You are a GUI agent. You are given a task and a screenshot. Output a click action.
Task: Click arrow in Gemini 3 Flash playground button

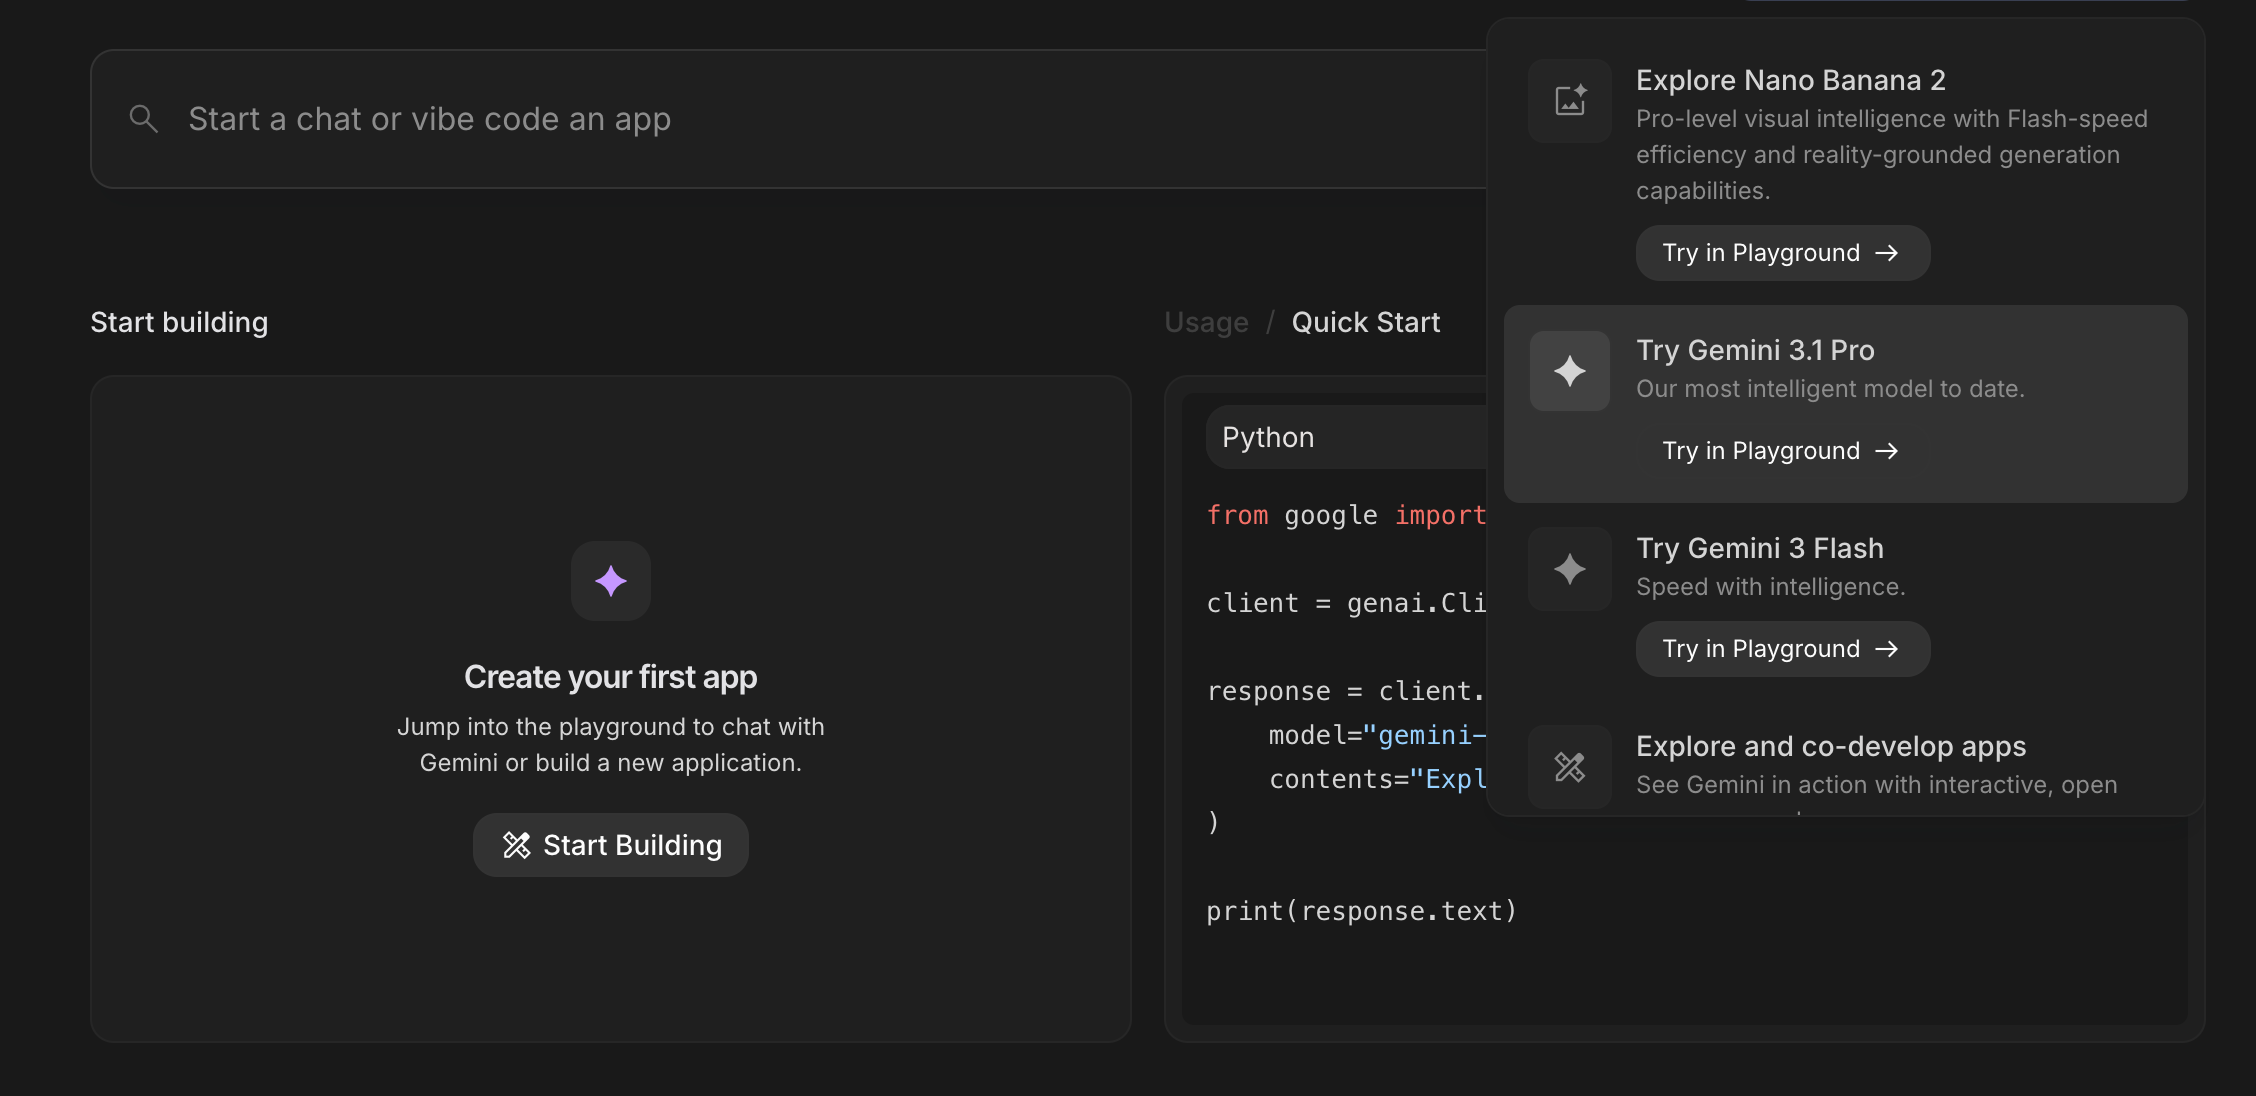[x=1887, y=649]
